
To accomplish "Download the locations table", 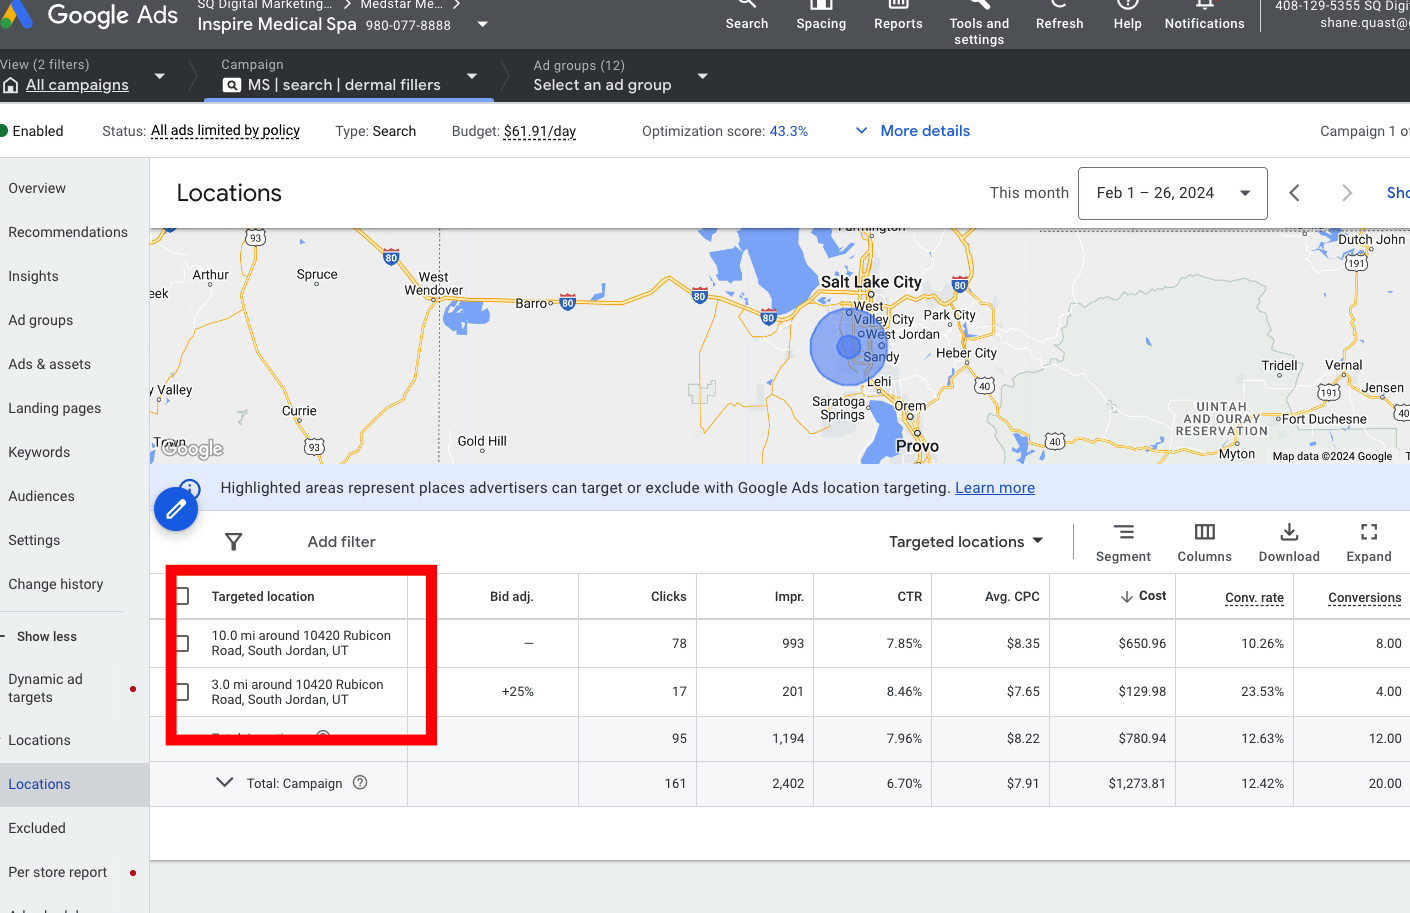I will (1289, 543).
